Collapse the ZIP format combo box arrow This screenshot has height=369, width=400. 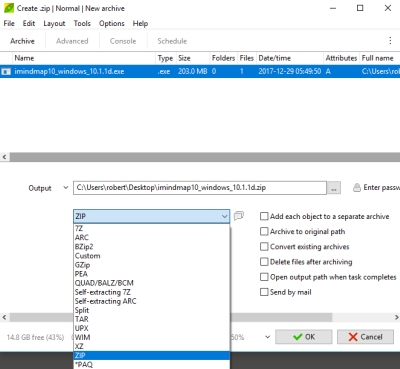pyautogui.click(x=224, y=216)
